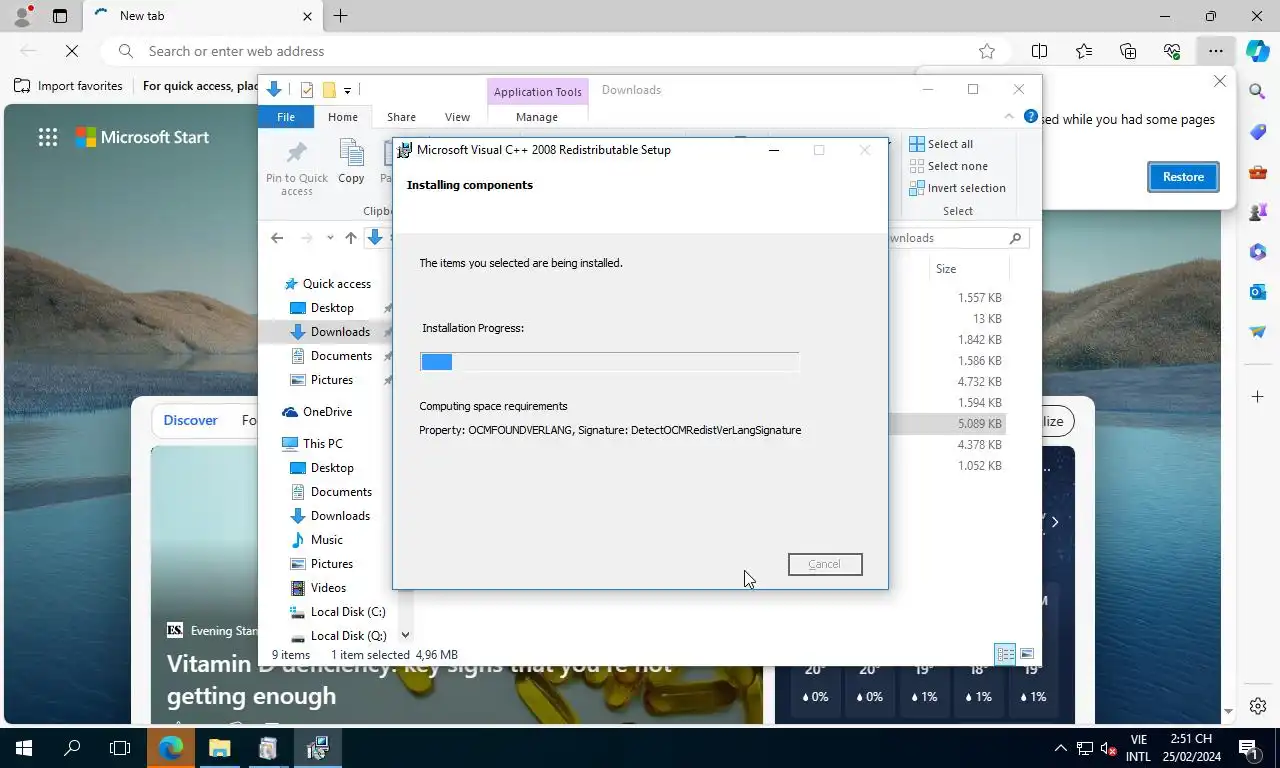
Task: Click Import favorites link
Action: click(x=68, y=86)
